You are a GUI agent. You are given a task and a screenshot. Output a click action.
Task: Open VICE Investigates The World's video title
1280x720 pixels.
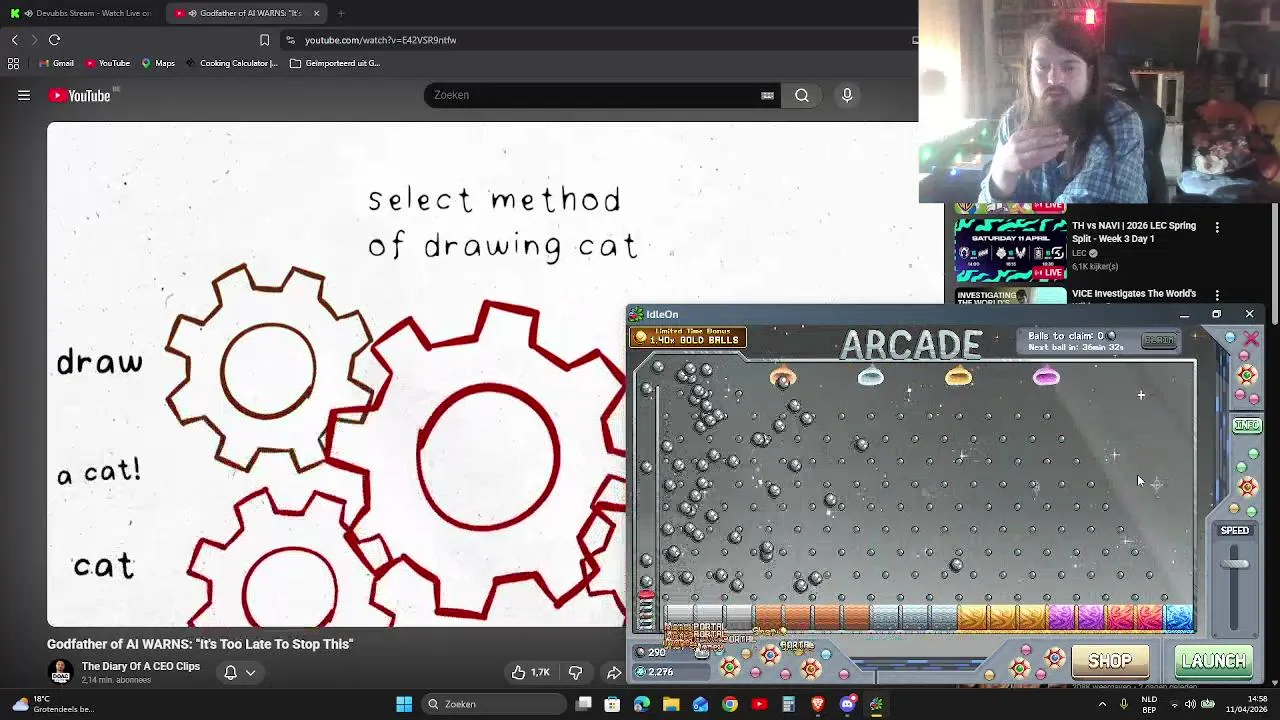[x=1134, y=294]
